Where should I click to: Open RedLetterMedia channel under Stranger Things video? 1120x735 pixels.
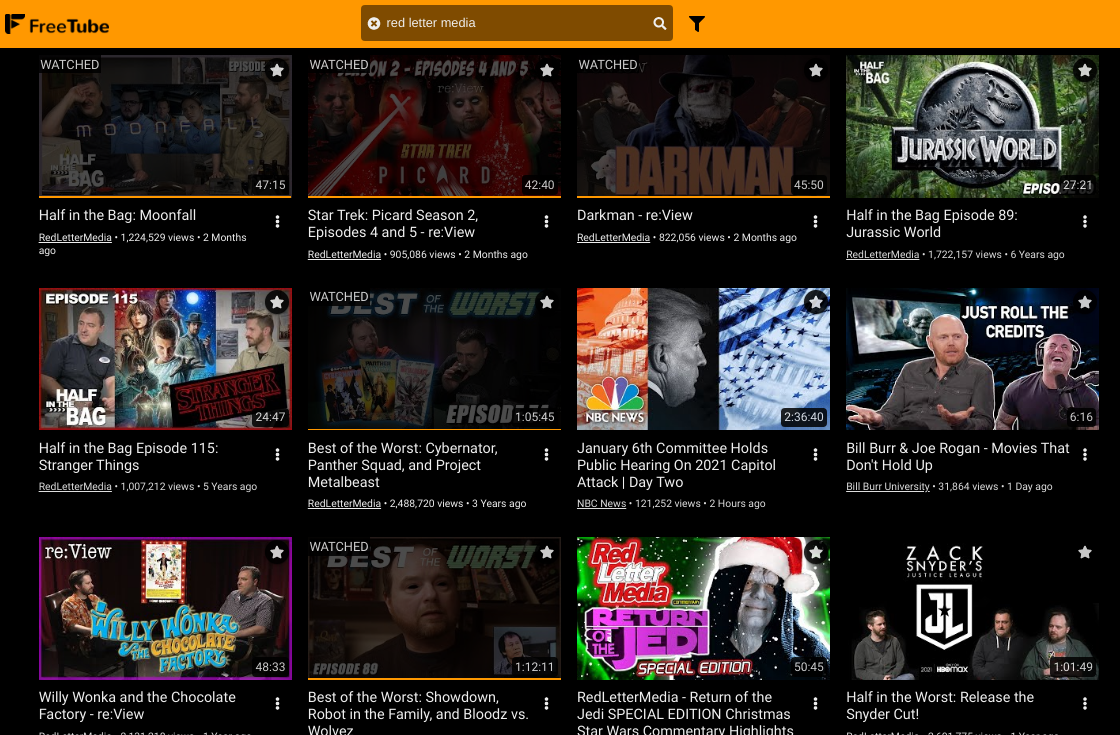point(75,486)
